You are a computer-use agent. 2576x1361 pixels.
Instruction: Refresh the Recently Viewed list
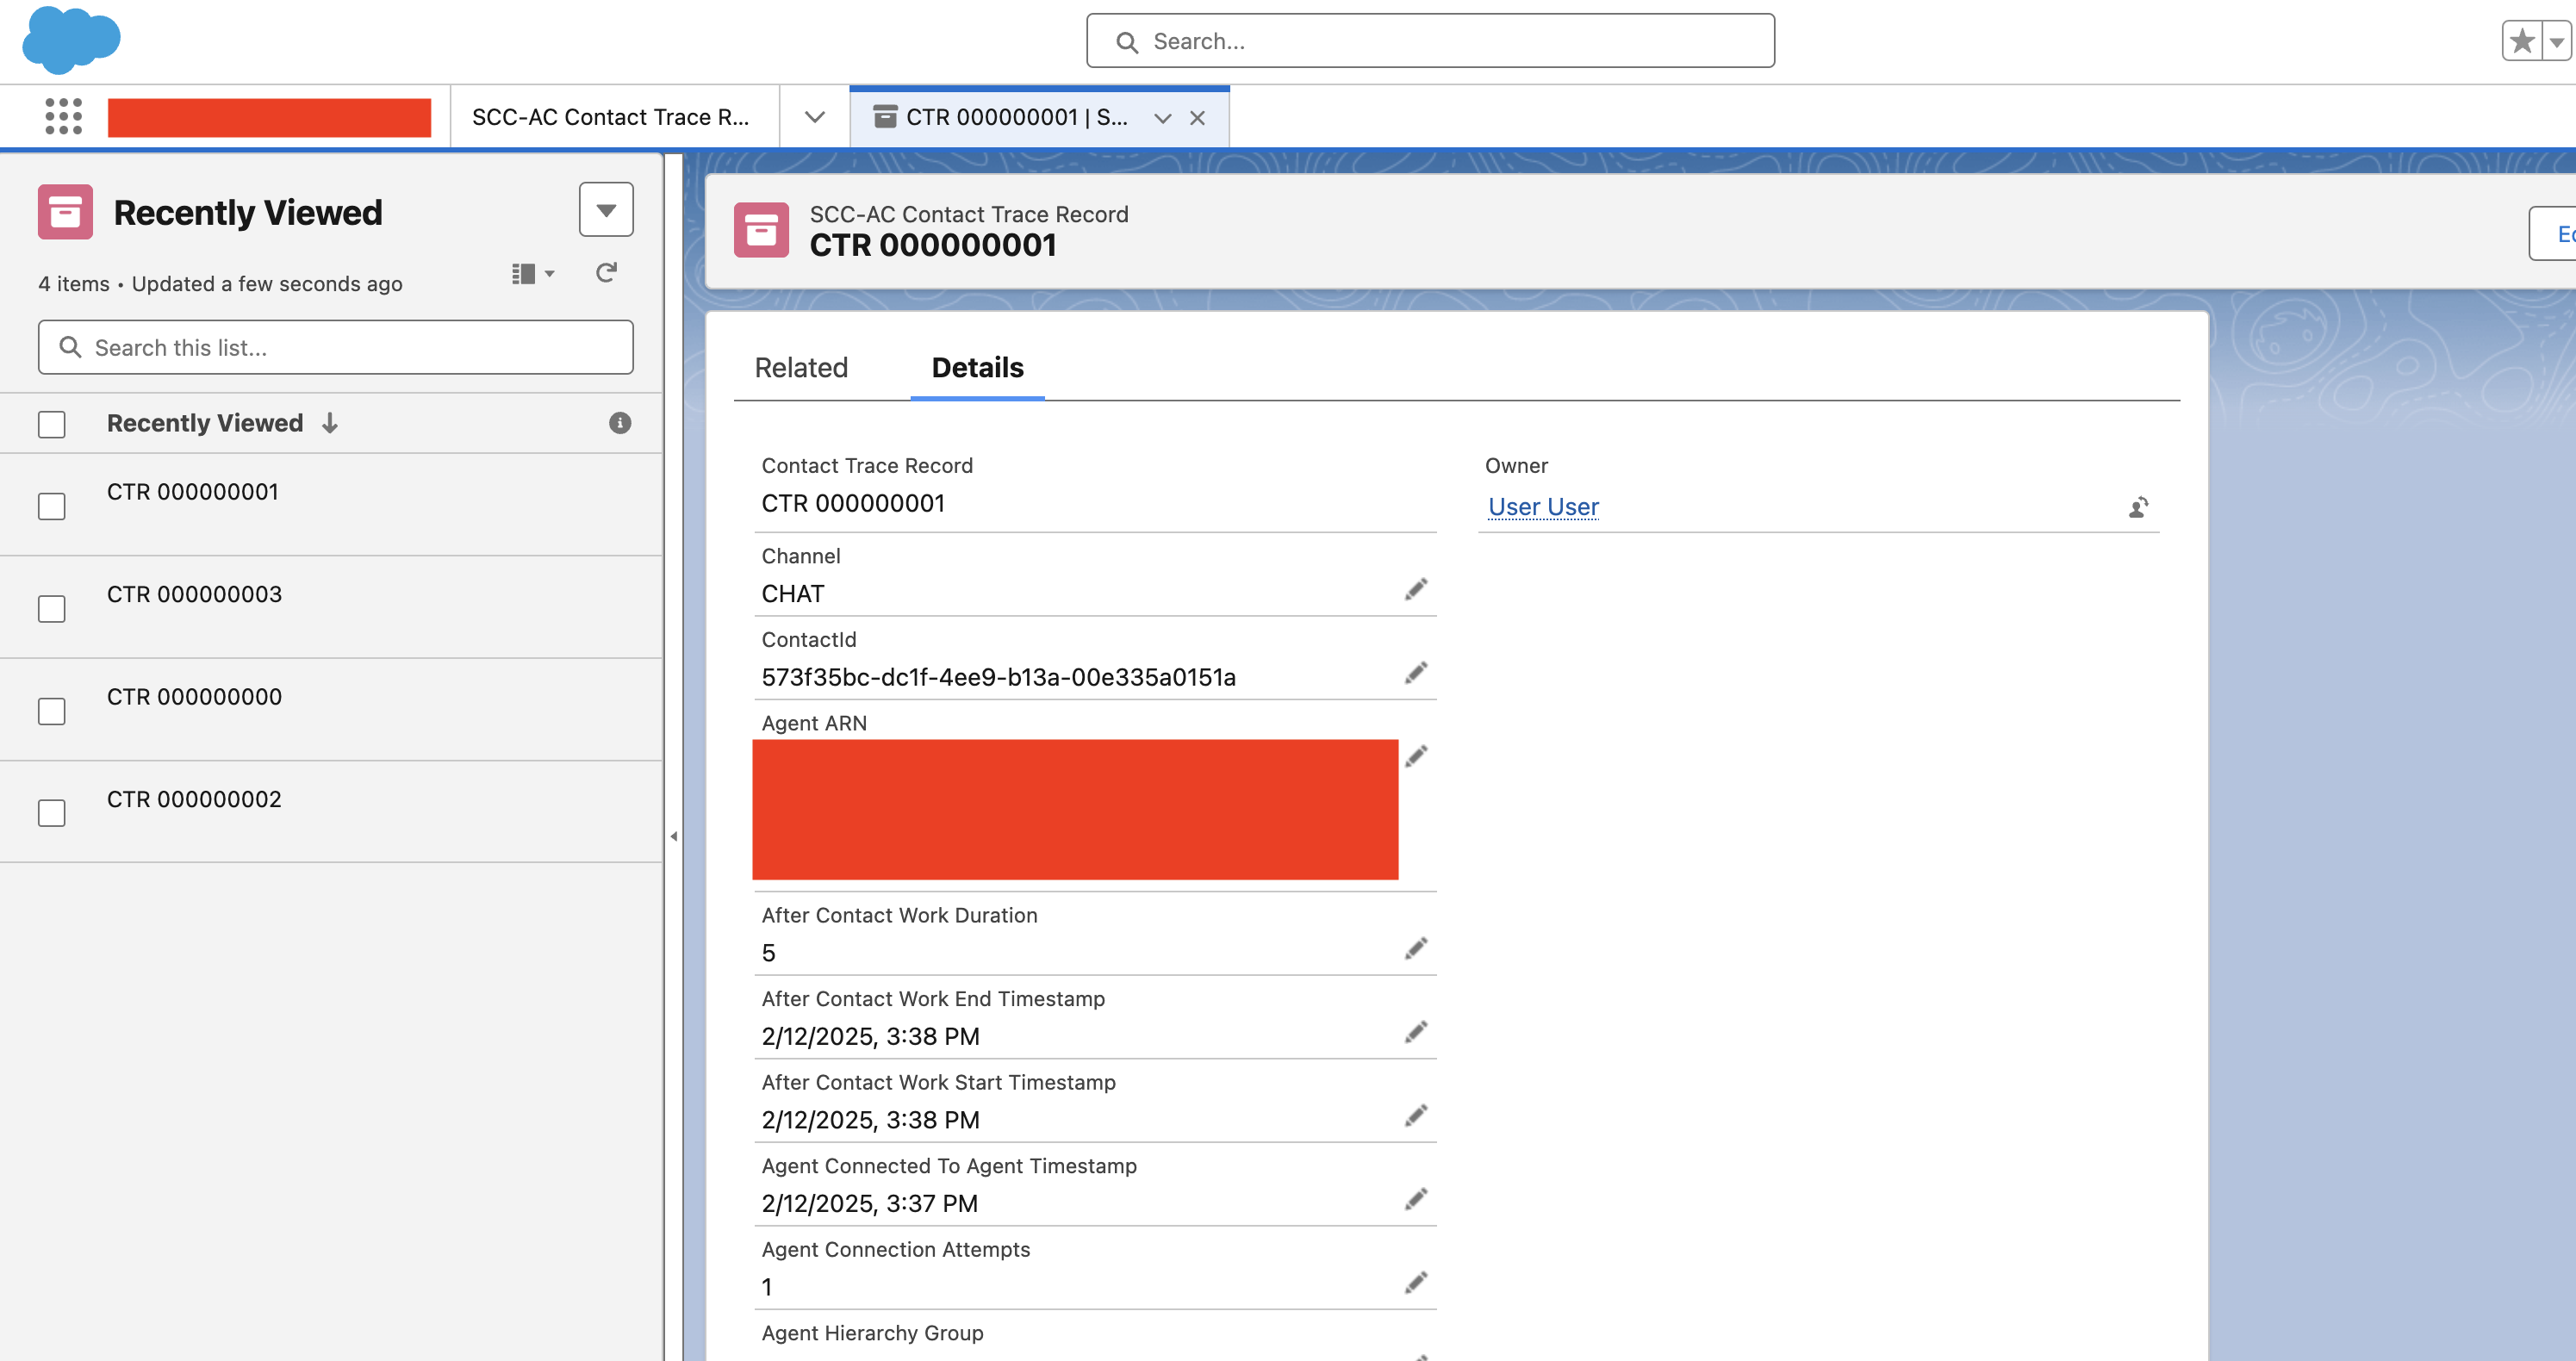click(x=606, y=272)
